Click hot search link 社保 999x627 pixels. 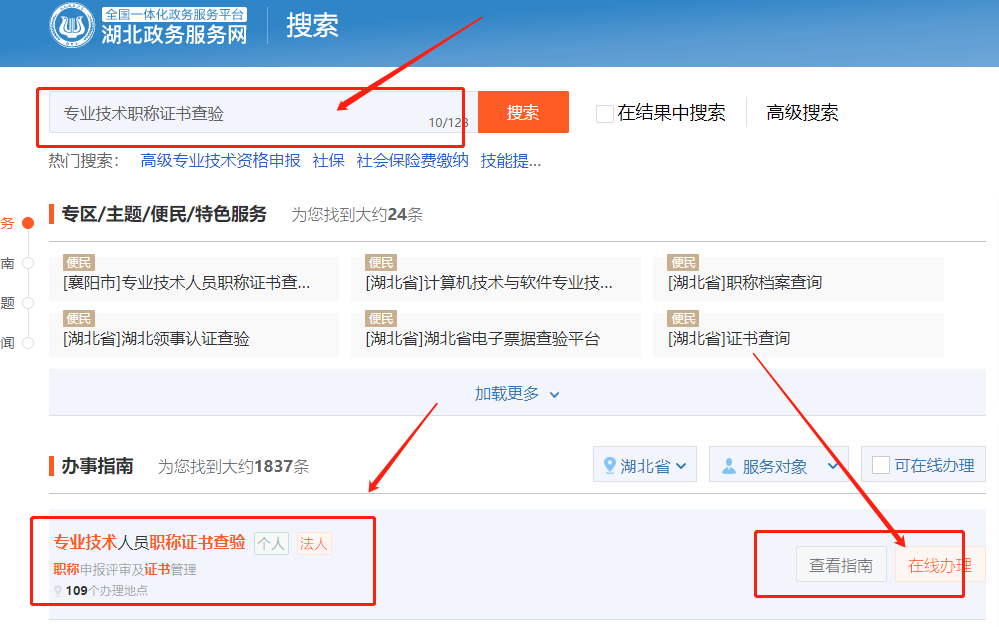(328, 161)
